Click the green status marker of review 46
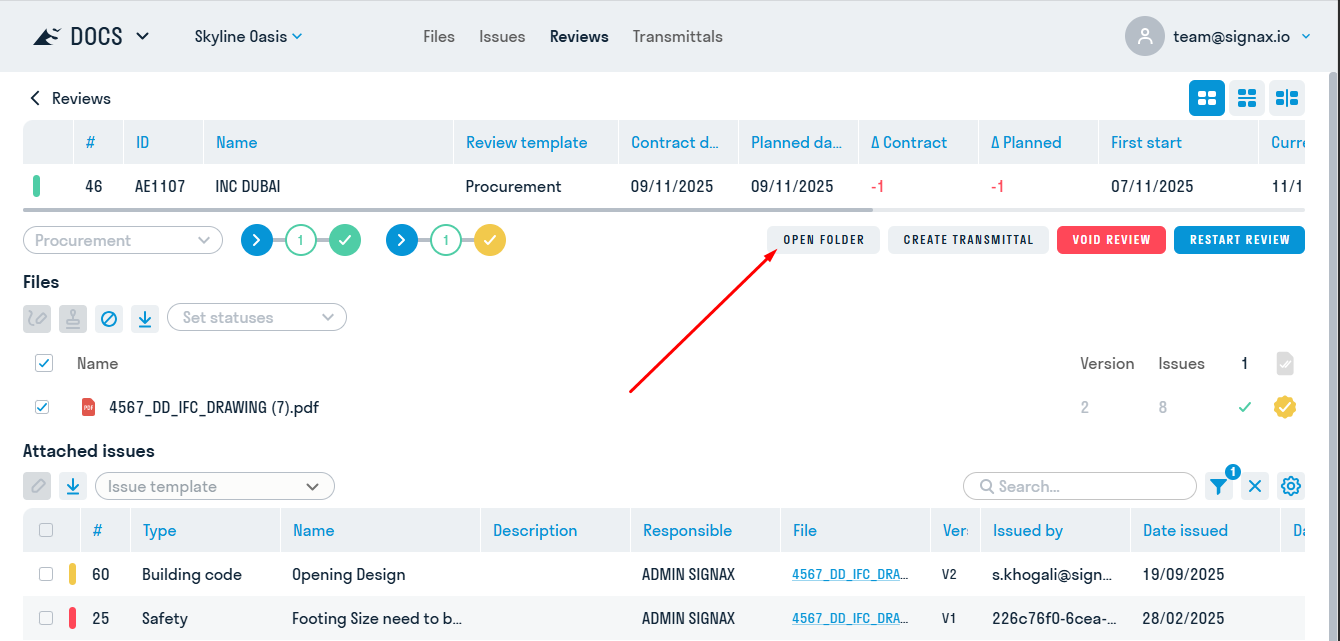1340x641 pixels. [37, 186]
